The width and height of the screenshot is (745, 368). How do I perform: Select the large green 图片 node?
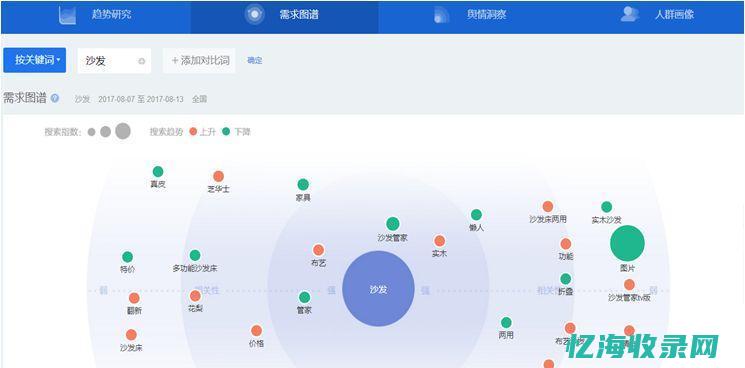pyautogui.click(x=627, y=243)
